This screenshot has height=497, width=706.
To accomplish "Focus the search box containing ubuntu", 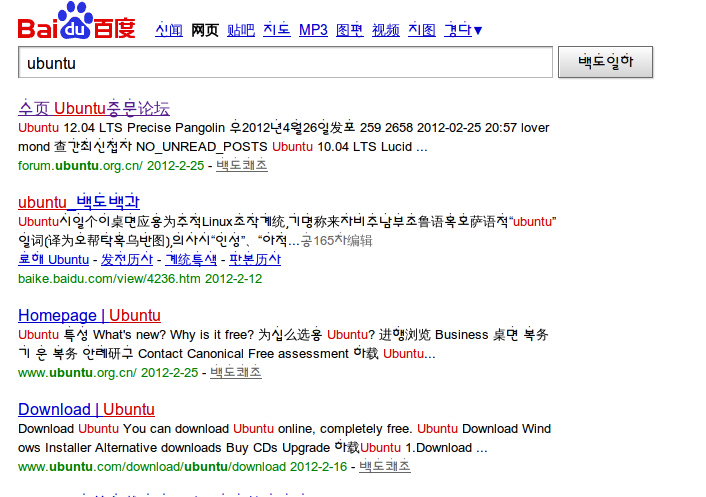I will coord(285,62).
